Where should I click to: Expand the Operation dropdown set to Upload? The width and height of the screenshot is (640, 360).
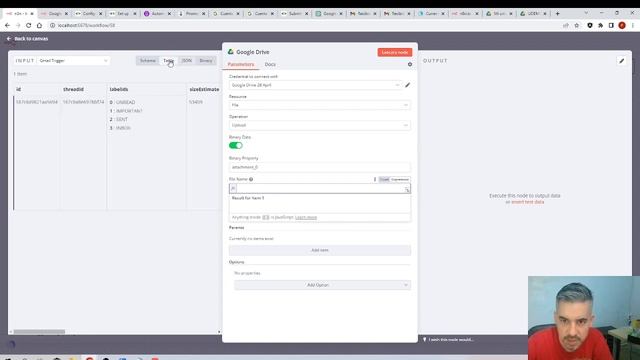point(320,125)
